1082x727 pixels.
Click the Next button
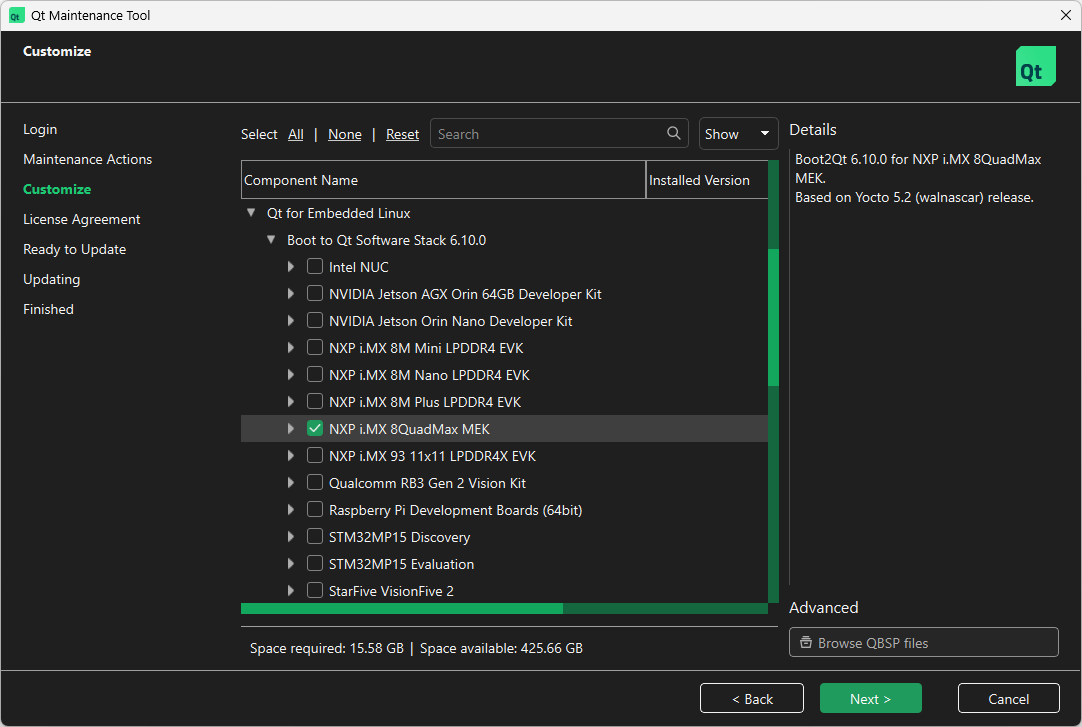click(x=870, y=697)
